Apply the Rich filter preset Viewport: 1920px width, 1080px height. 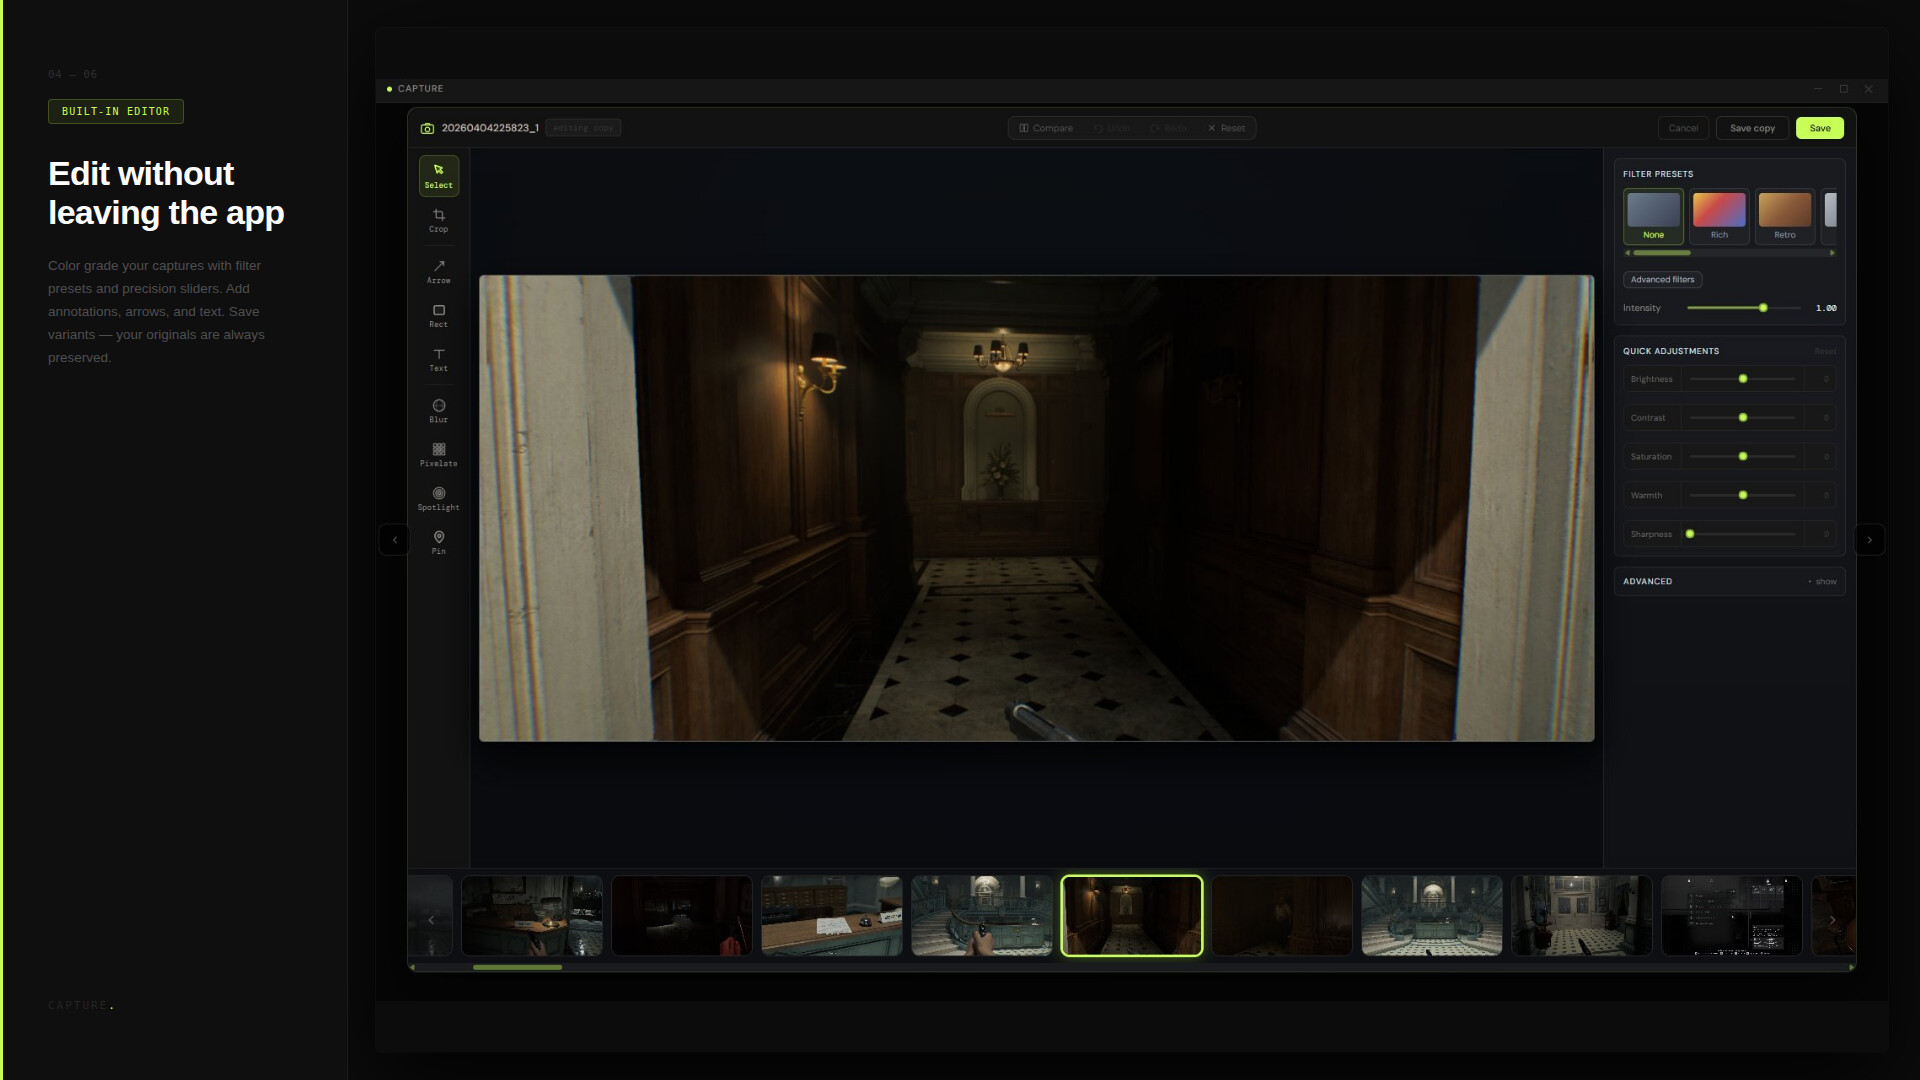[x=1718, y=216]
